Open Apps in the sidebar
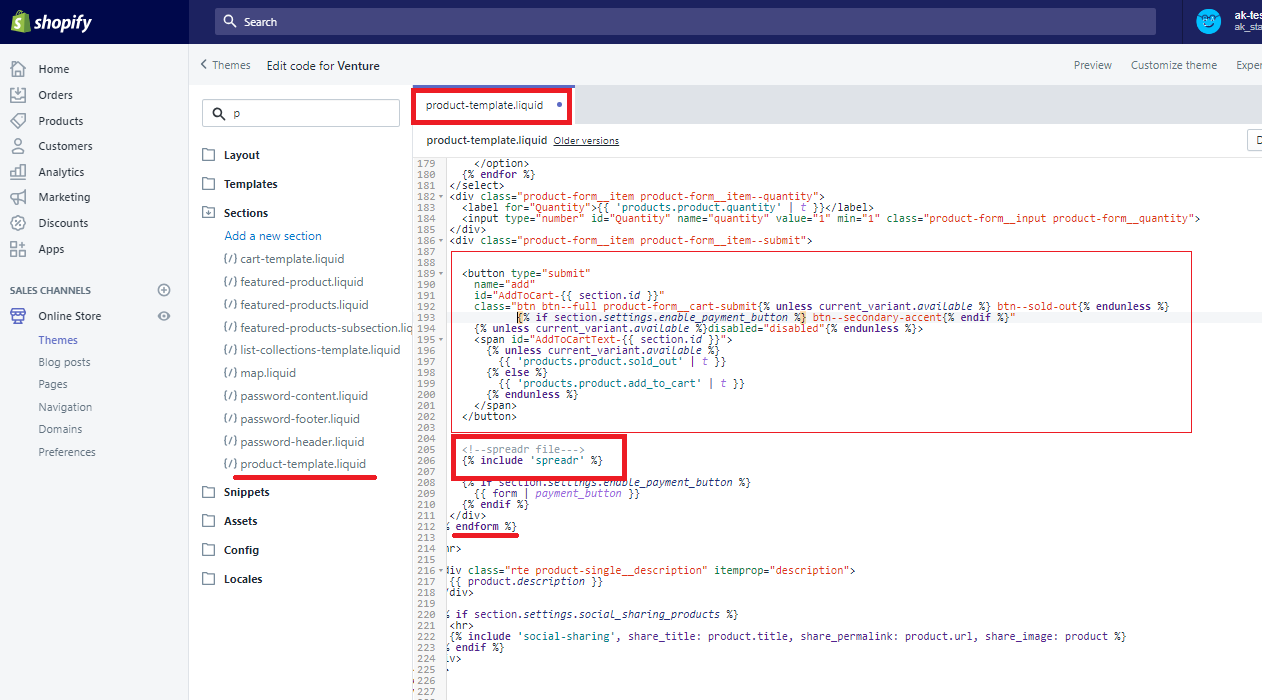 click(51, 249)
